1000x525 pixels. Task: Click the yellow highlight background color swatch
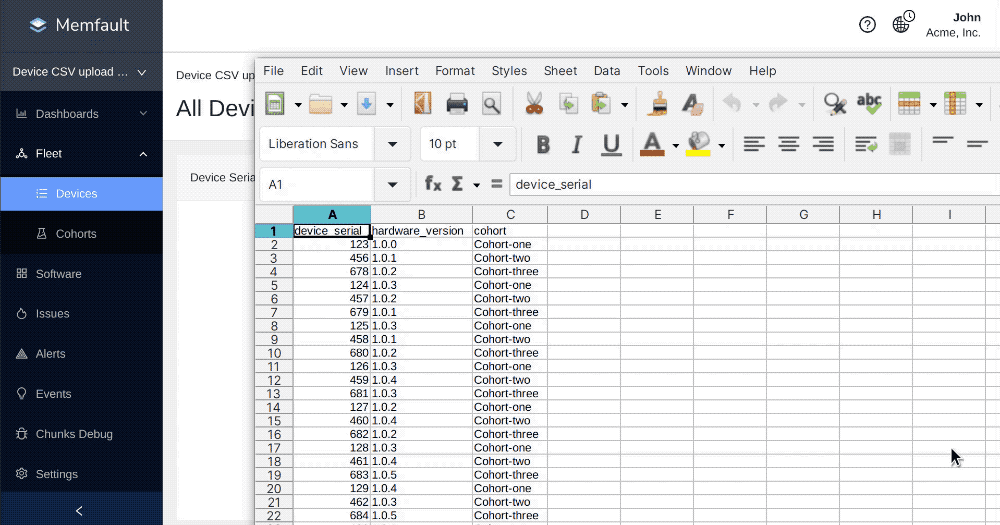tap(699, 143)
